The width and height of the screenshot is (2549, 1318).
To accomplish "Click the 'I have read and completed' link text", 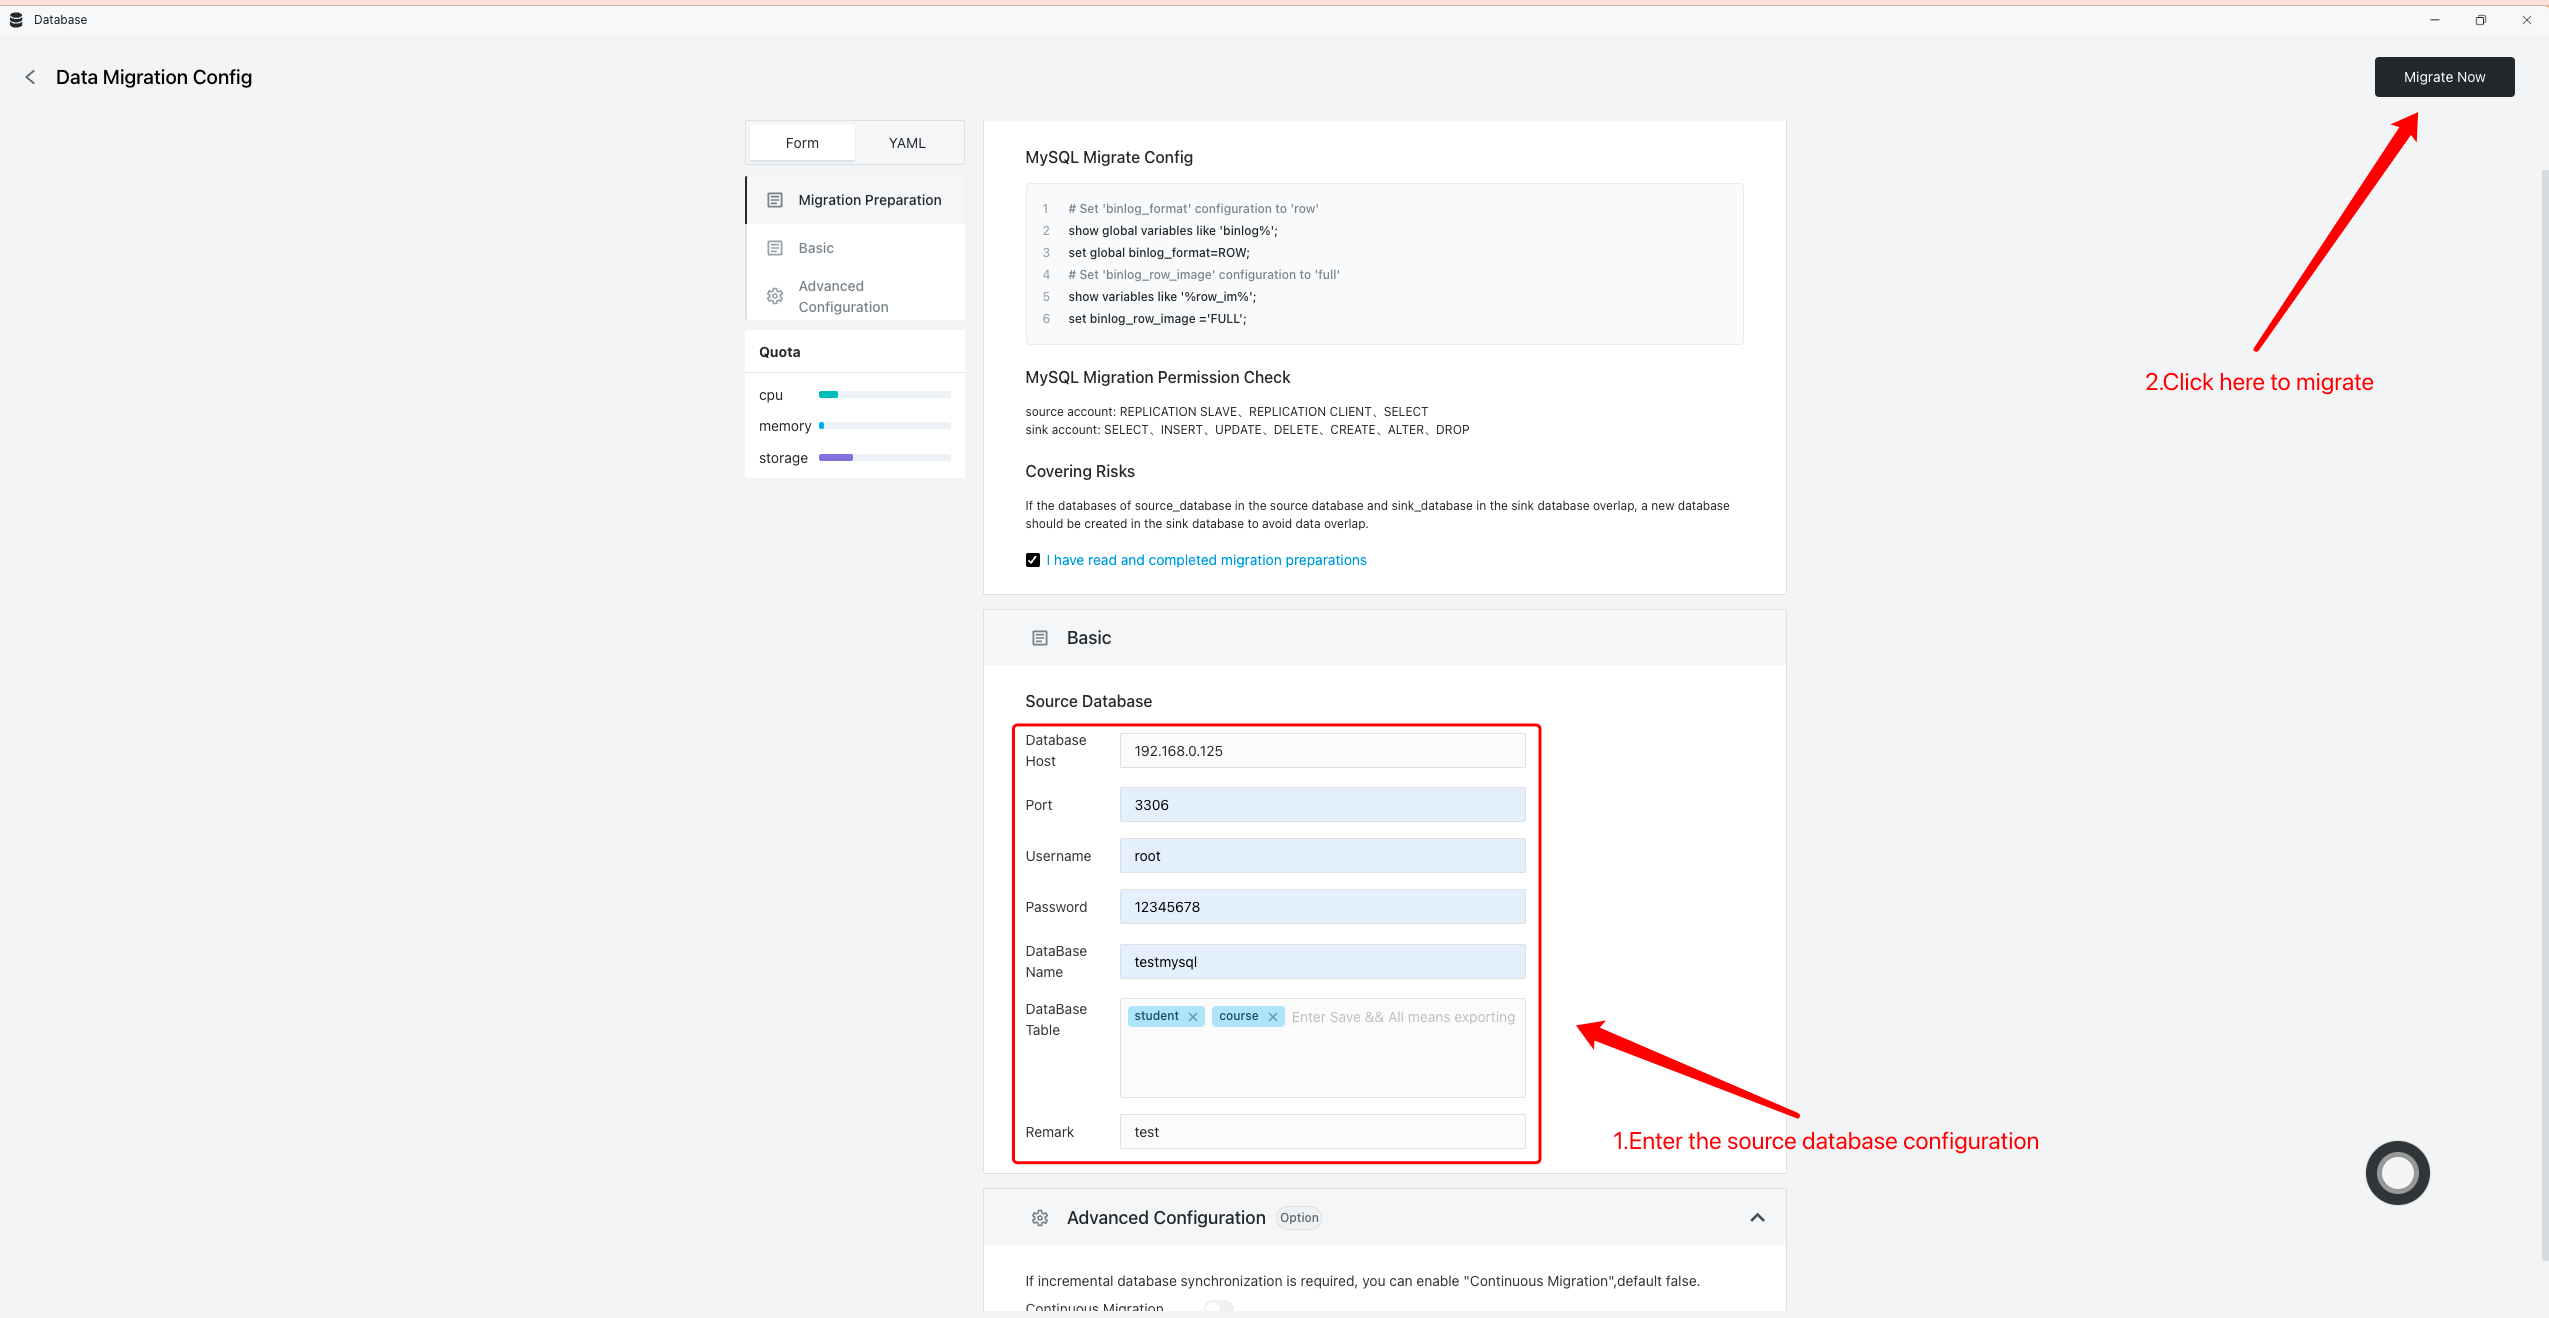I will (x=1206, y=560).
